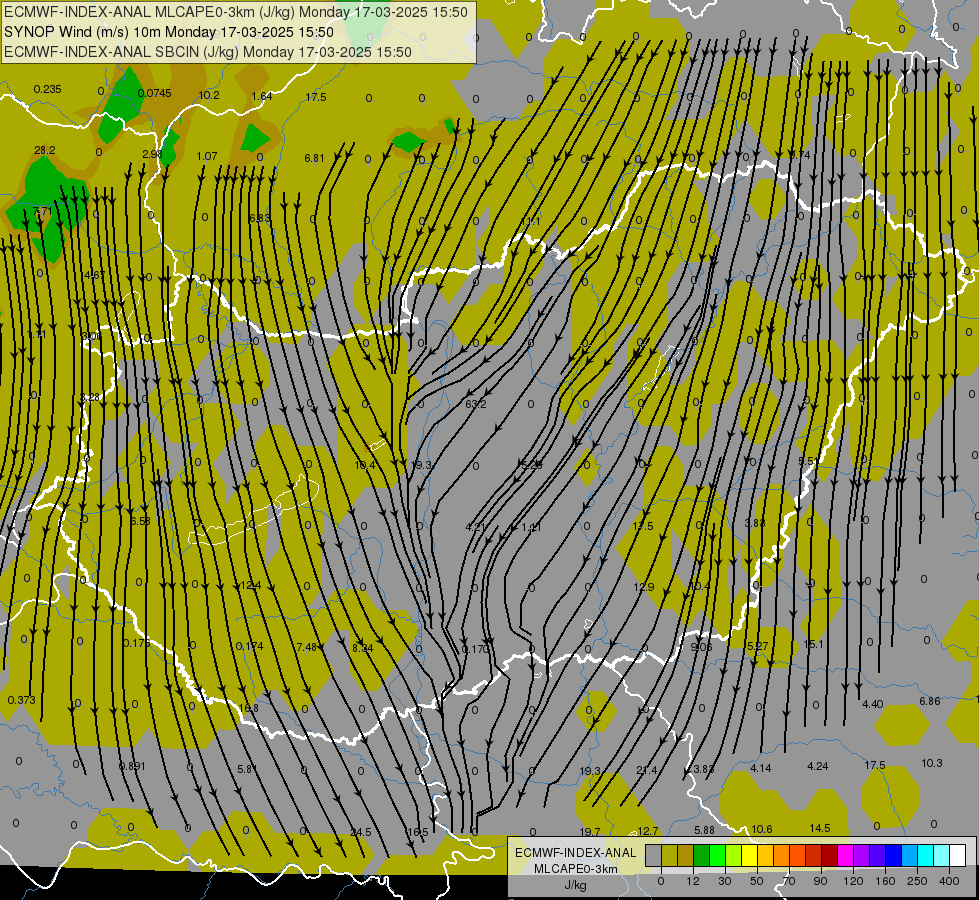Click the MLCAPE0-3km header line
Screen dimensions: 979x900
(235, 12)
